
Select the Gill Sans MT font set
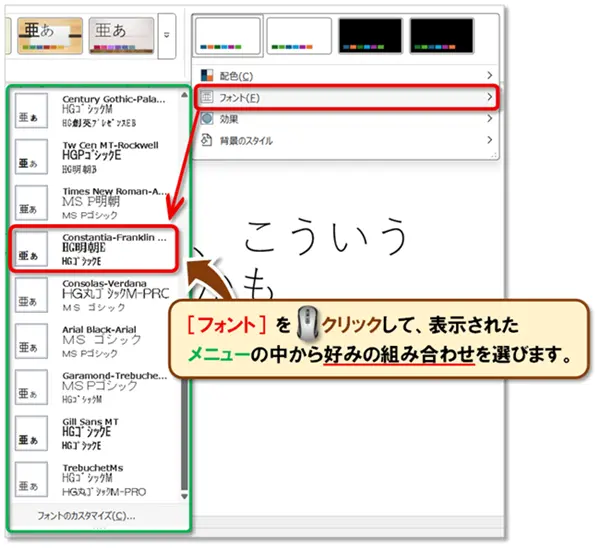pyautogui.click(x=96, y=433)
